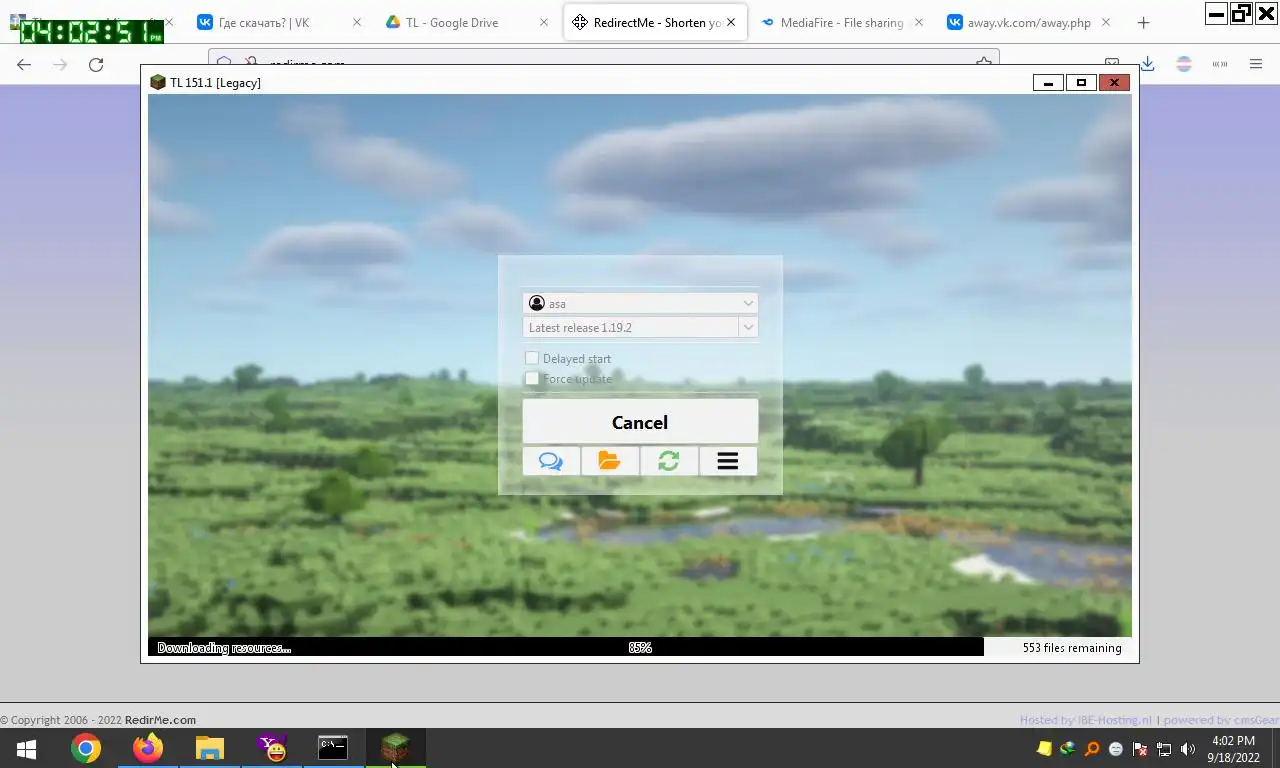1280x768 pixels.
Task: Close the TL - Google Drive tab
Action: click(x=543, y=22)
